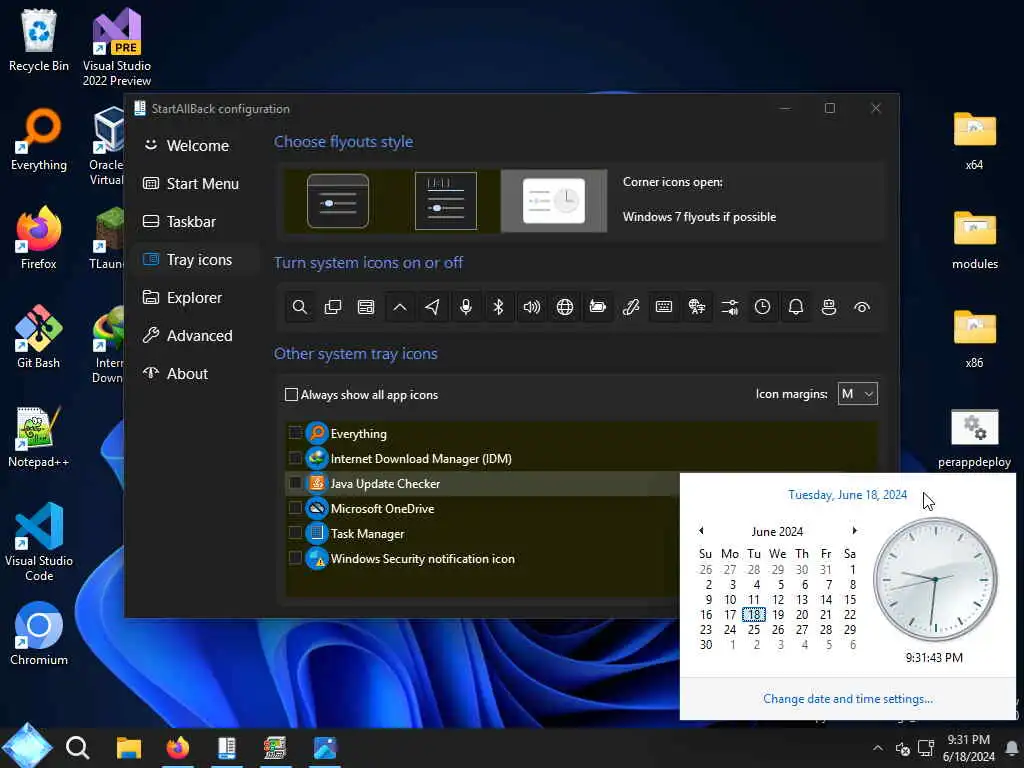
Task: Open the taskbar notification bell
Action: click(x=1012, y=748)
